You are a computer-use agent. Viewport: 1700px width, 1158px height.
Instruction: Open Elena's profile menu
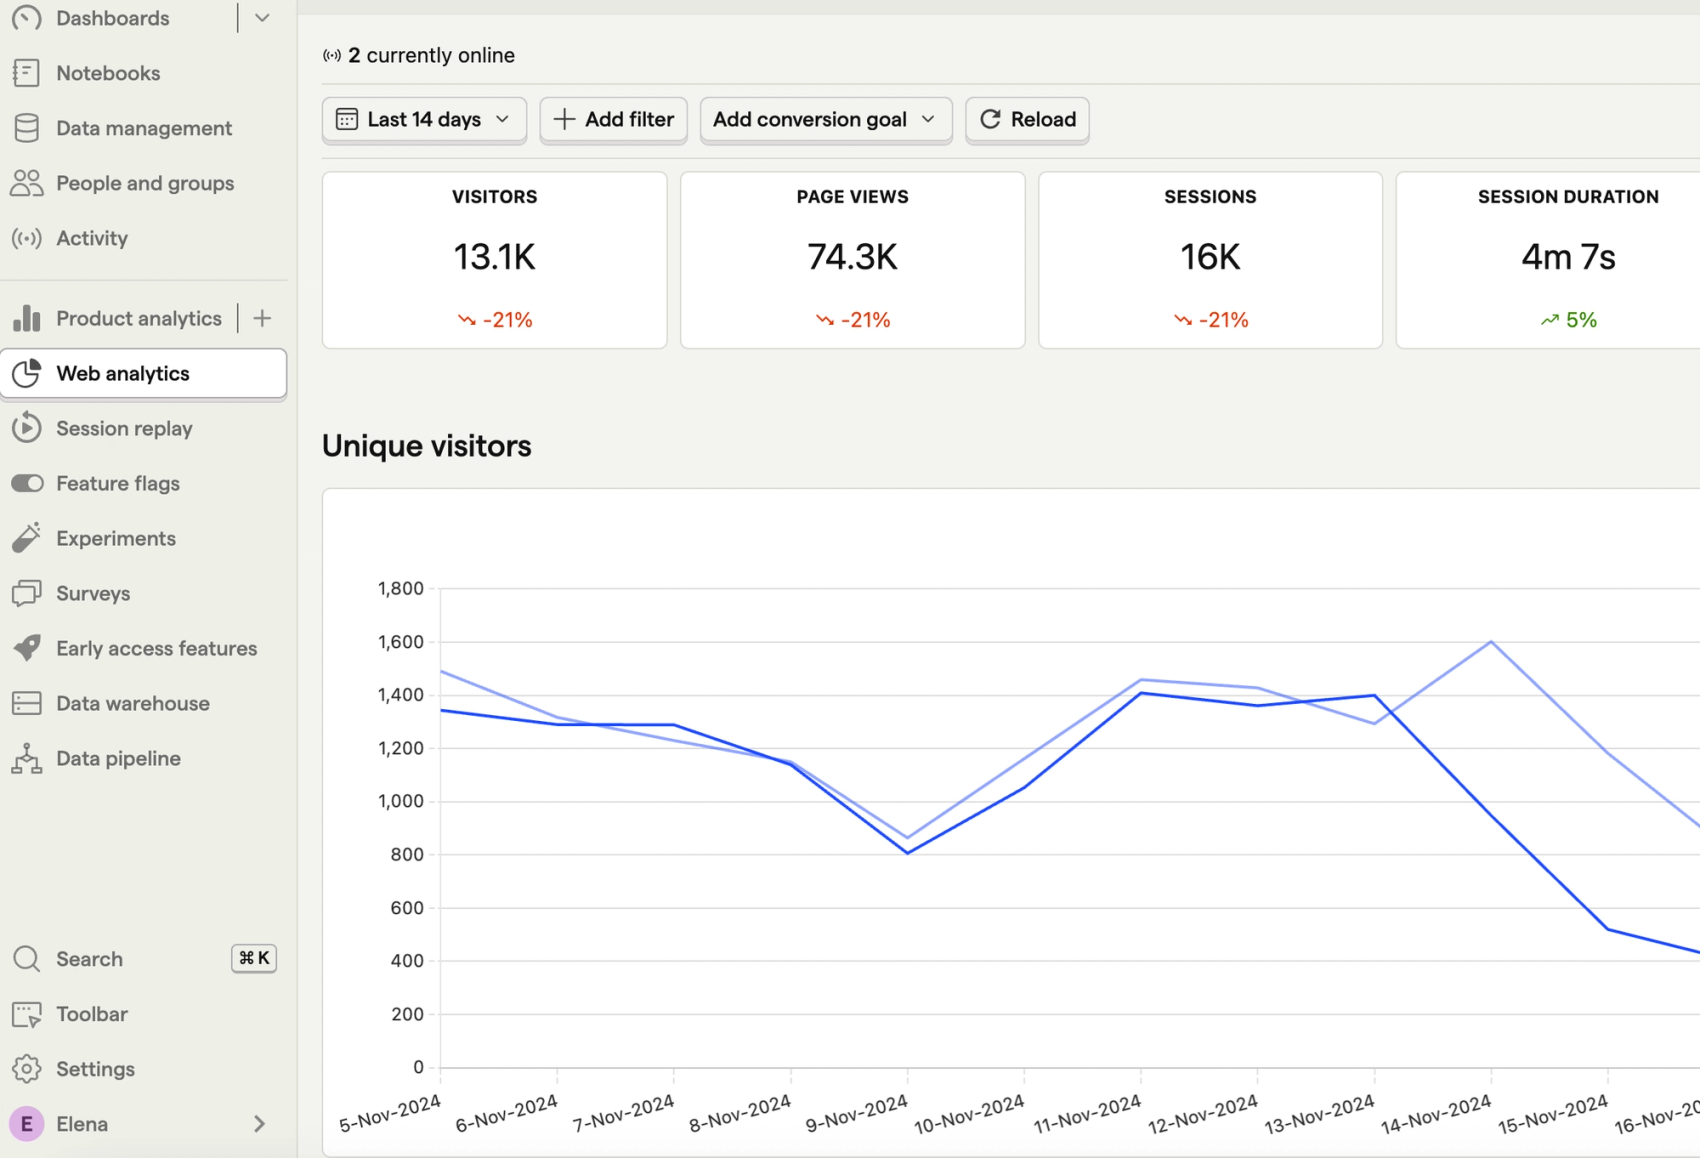[x=144, y=1124]
